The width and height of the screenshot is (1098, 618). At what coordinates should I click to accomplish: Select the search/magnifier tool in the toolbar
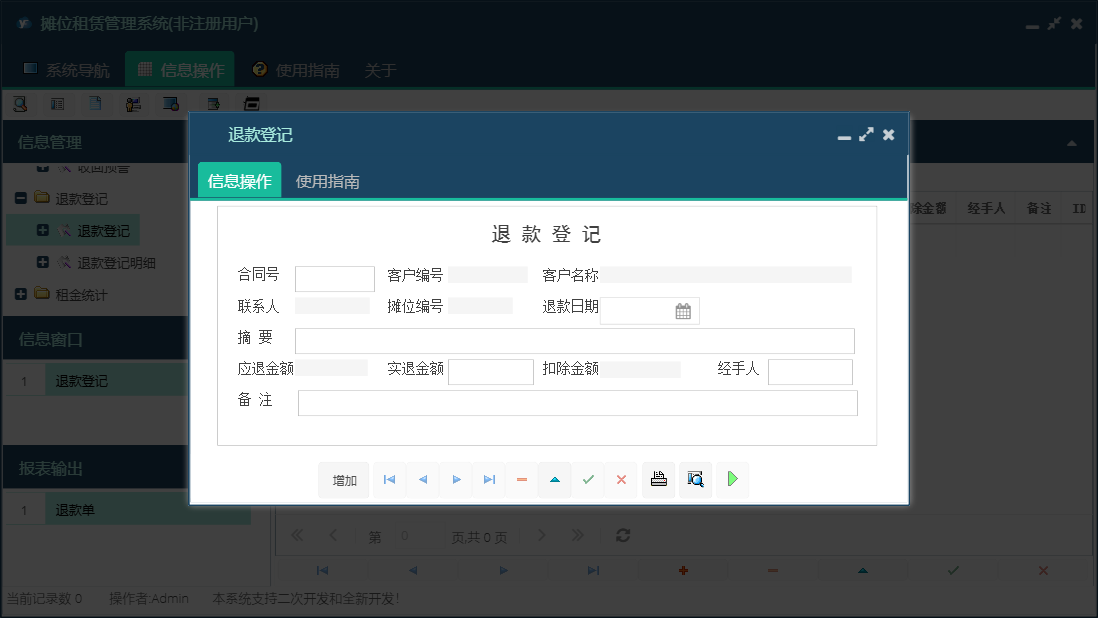click(x=20, y=103)
